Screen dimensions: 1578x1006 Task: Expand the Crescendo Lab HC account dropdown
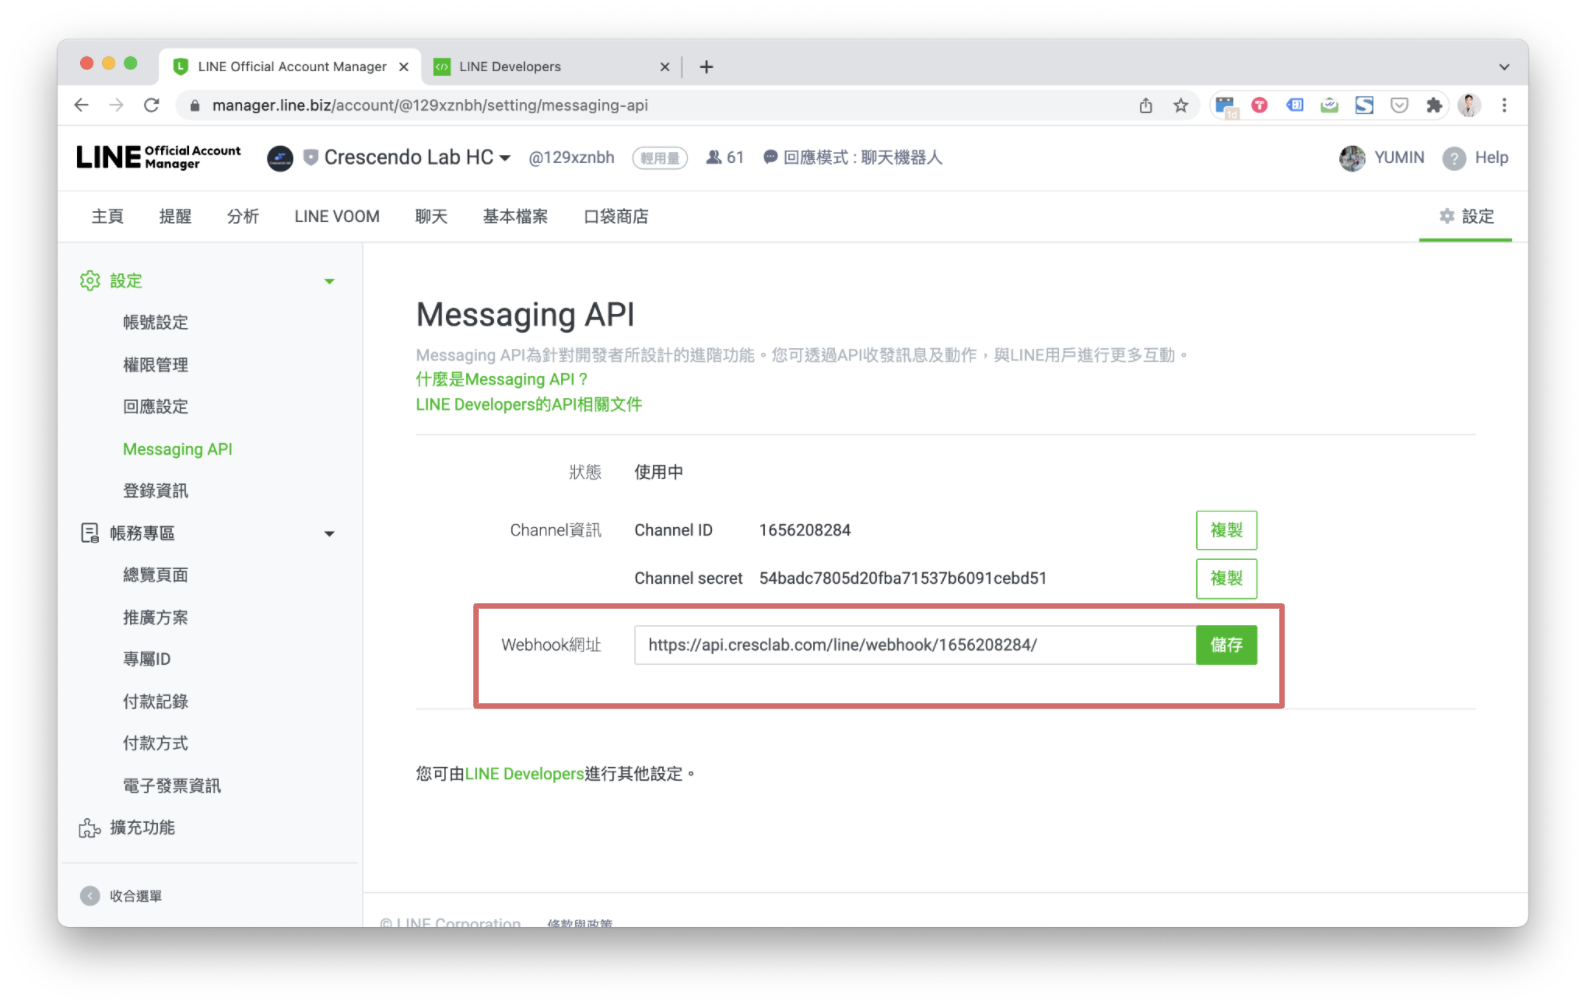[505, 158]
